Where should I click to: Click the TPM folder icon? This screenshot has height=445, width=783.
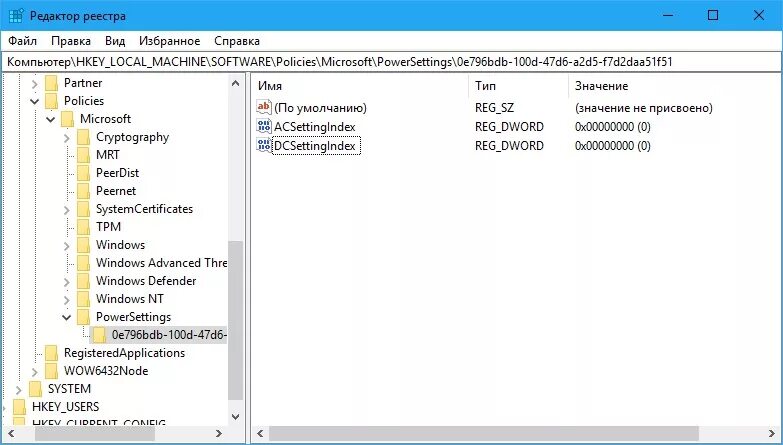click(83, 227)
